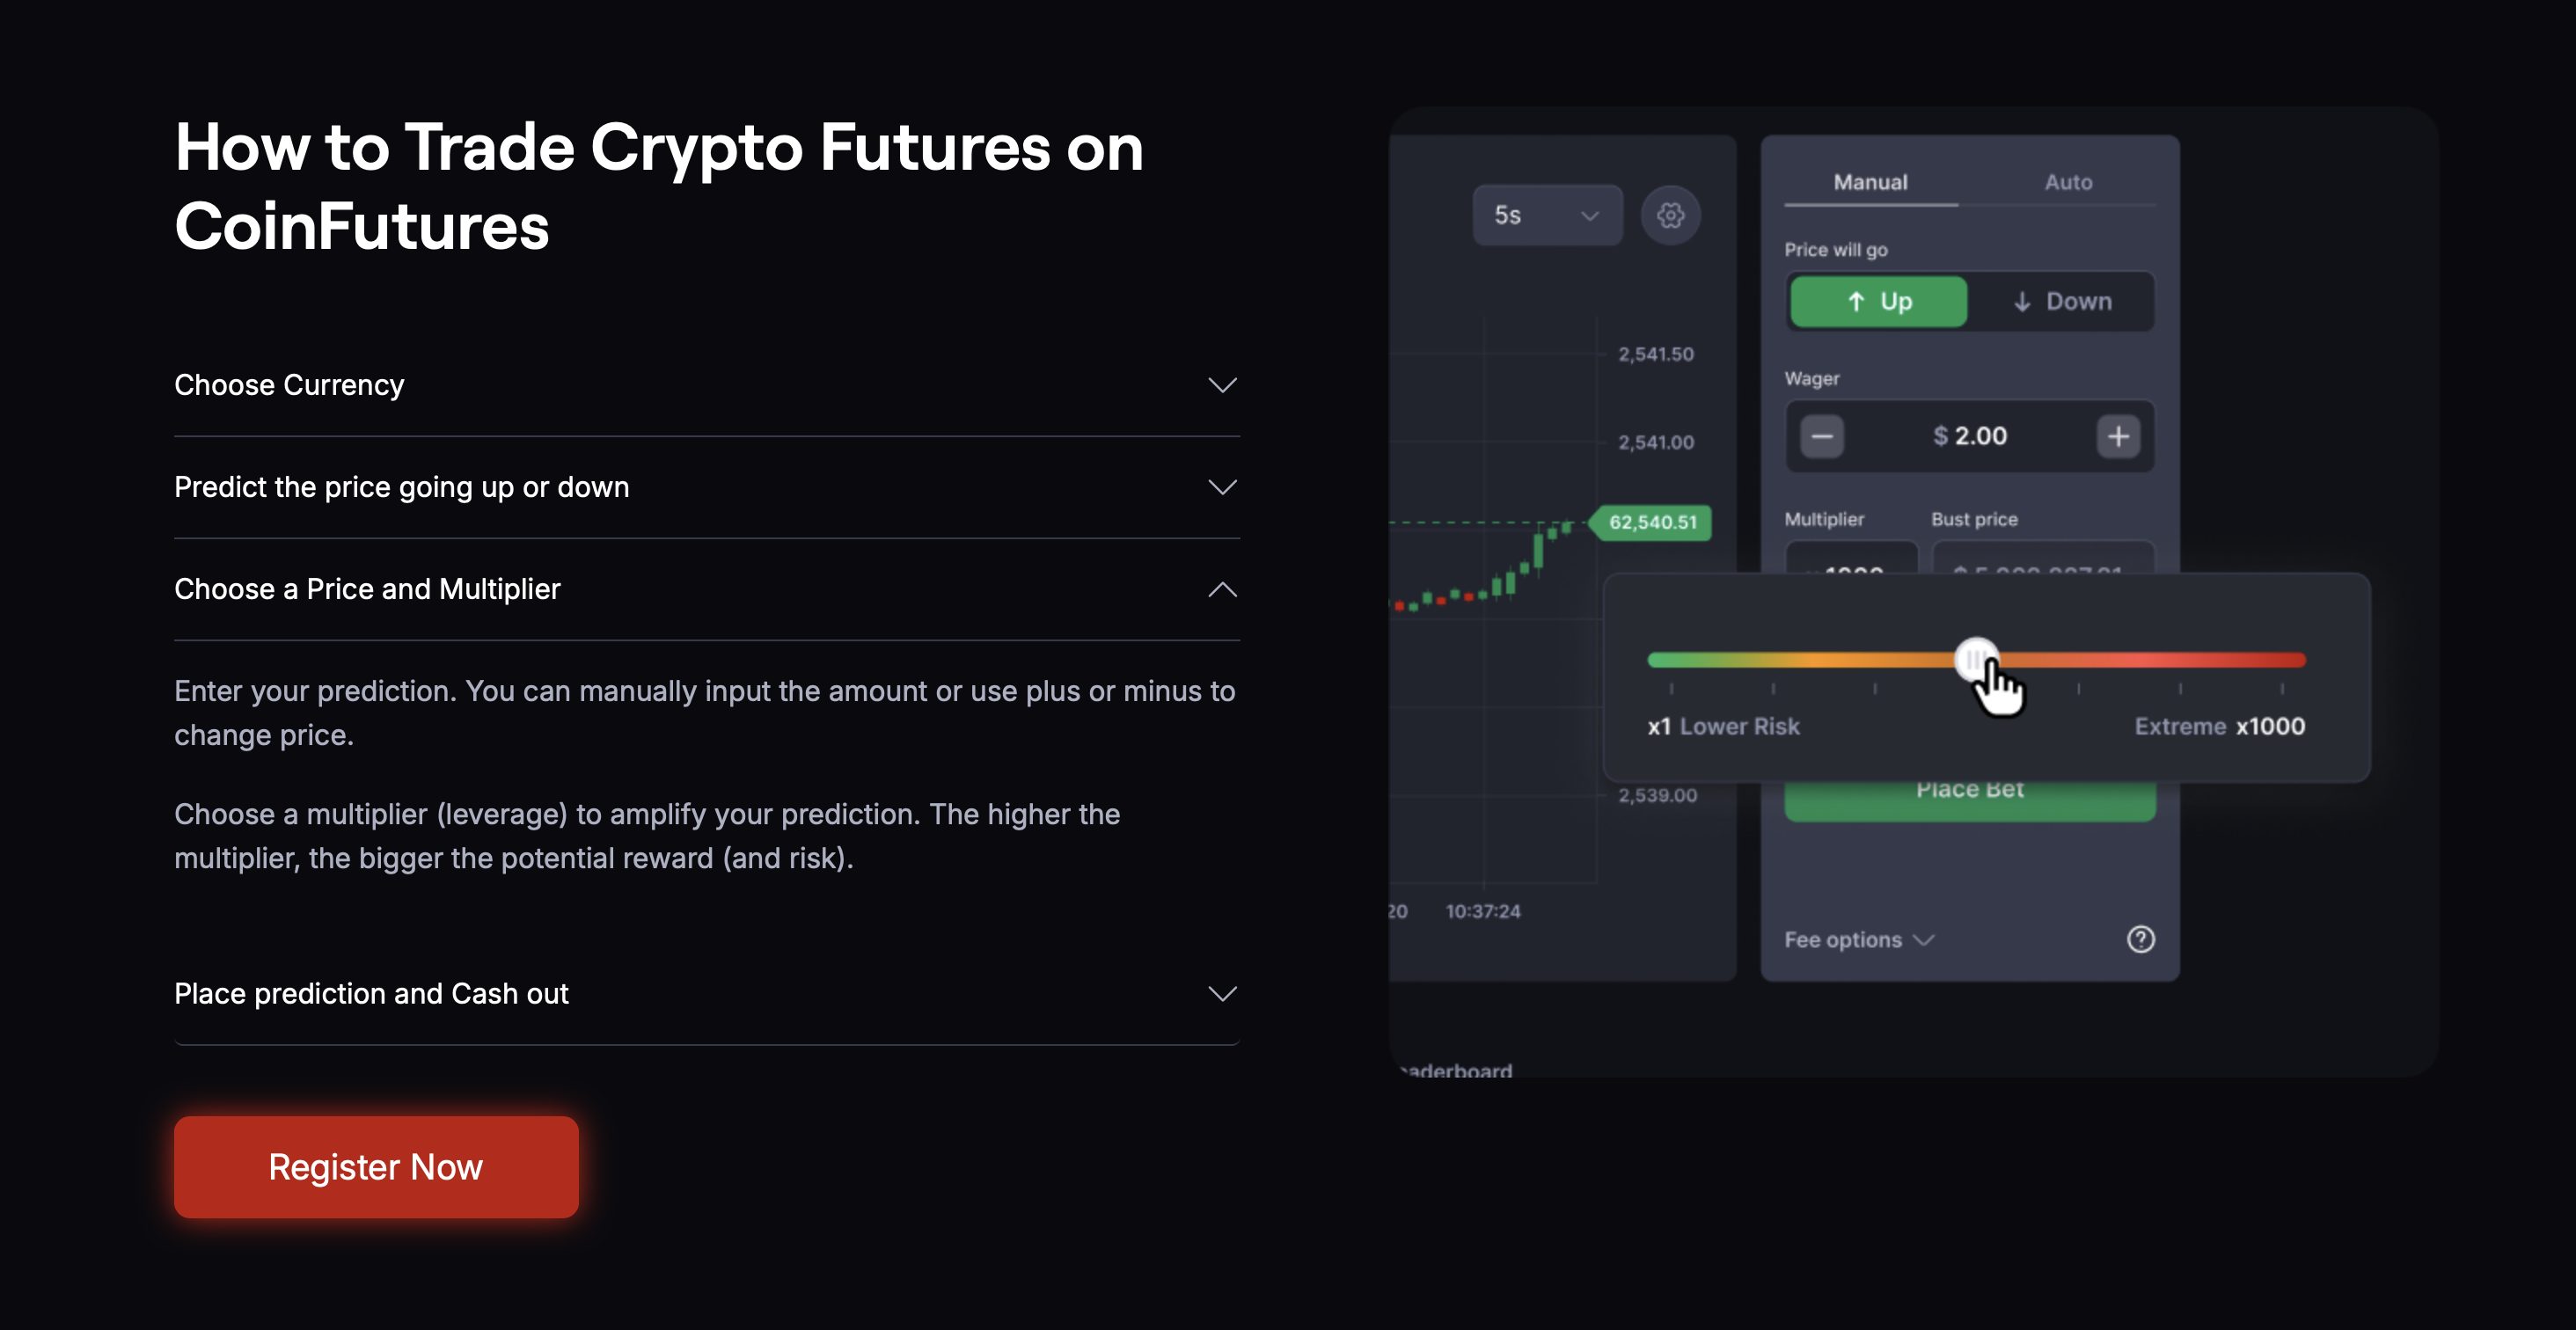Switch to the Auto tab
Viewport: 2576px width, 1330px height.
[x=2068, y=182]
